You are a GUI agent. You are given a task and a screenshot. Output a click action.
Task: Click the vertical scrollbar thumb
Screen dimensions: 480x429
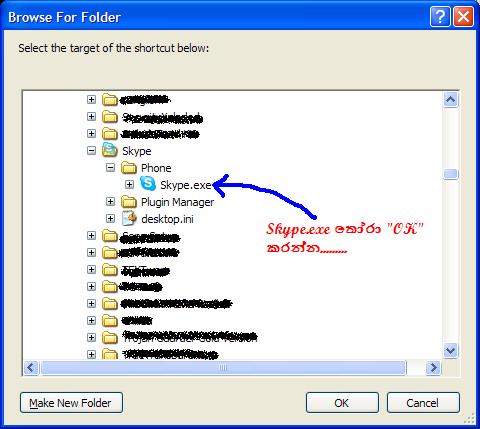tap(451, 174)
